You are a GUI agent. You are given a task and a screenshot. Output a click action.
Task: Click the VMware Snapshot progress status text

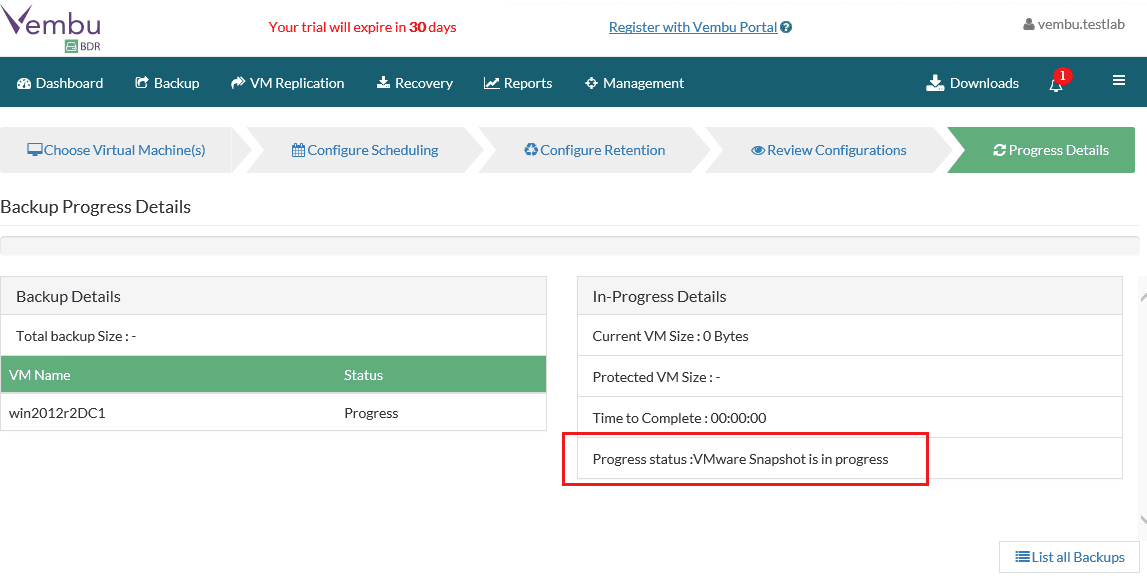(790, 459)
